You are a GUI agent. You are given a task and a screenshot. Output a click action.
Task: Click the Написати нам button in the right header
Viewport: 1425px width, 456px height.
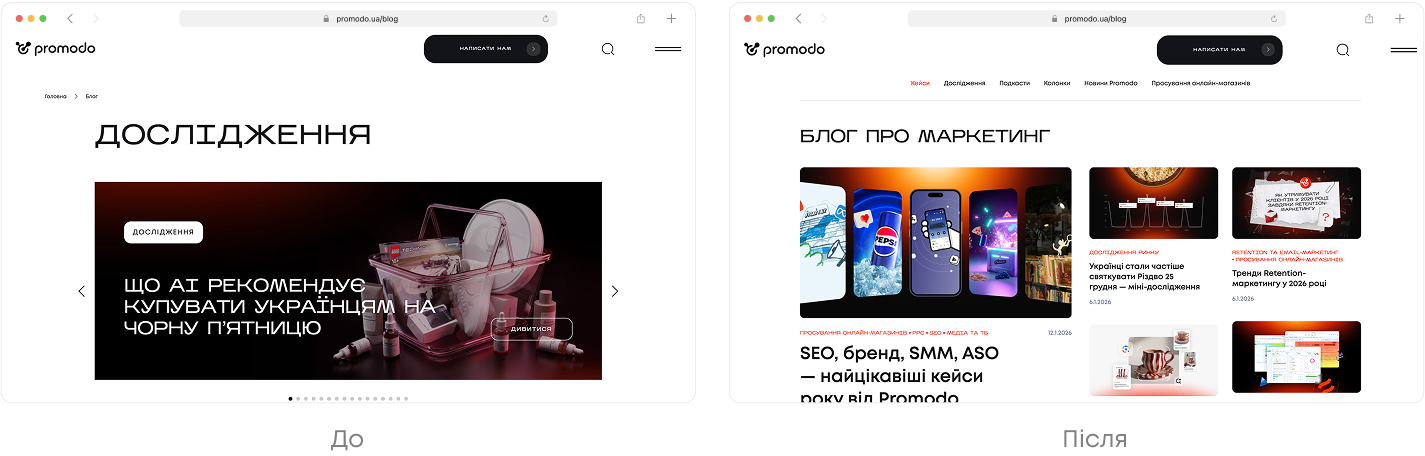(x=1219, y=50)
